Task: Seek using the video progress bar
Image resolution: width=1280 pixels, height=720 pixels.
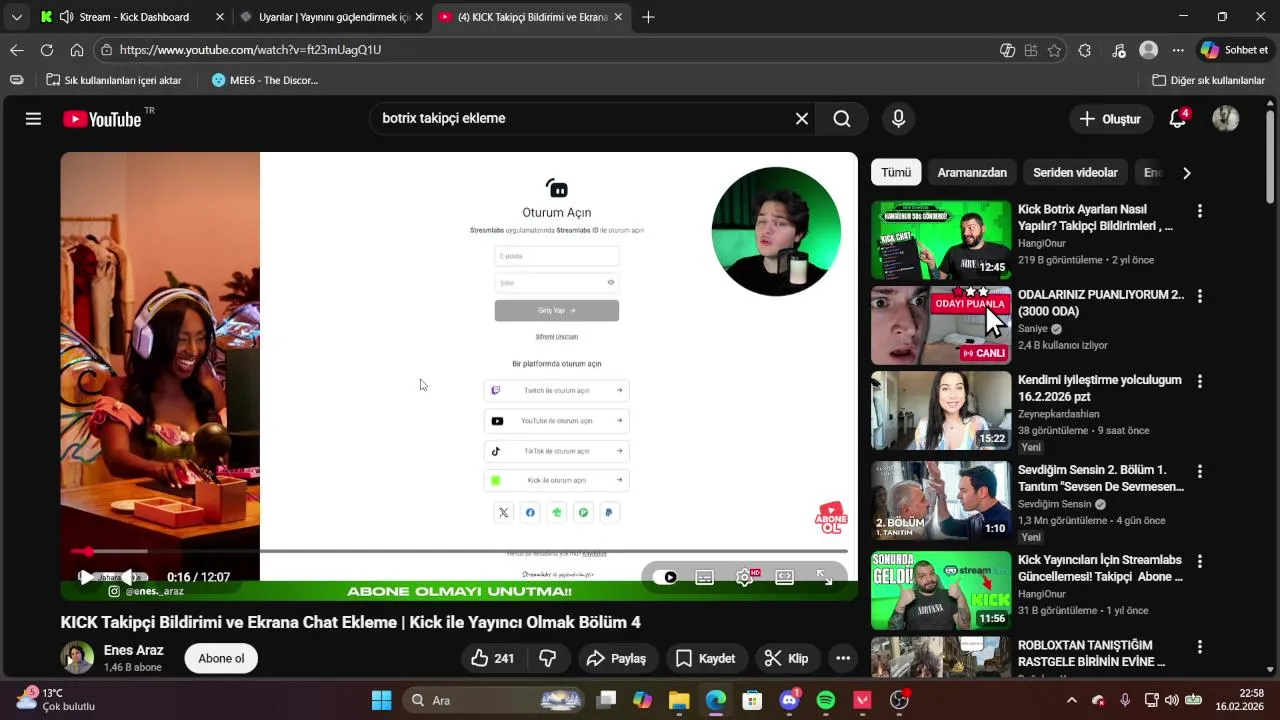Action: point(459,551)
